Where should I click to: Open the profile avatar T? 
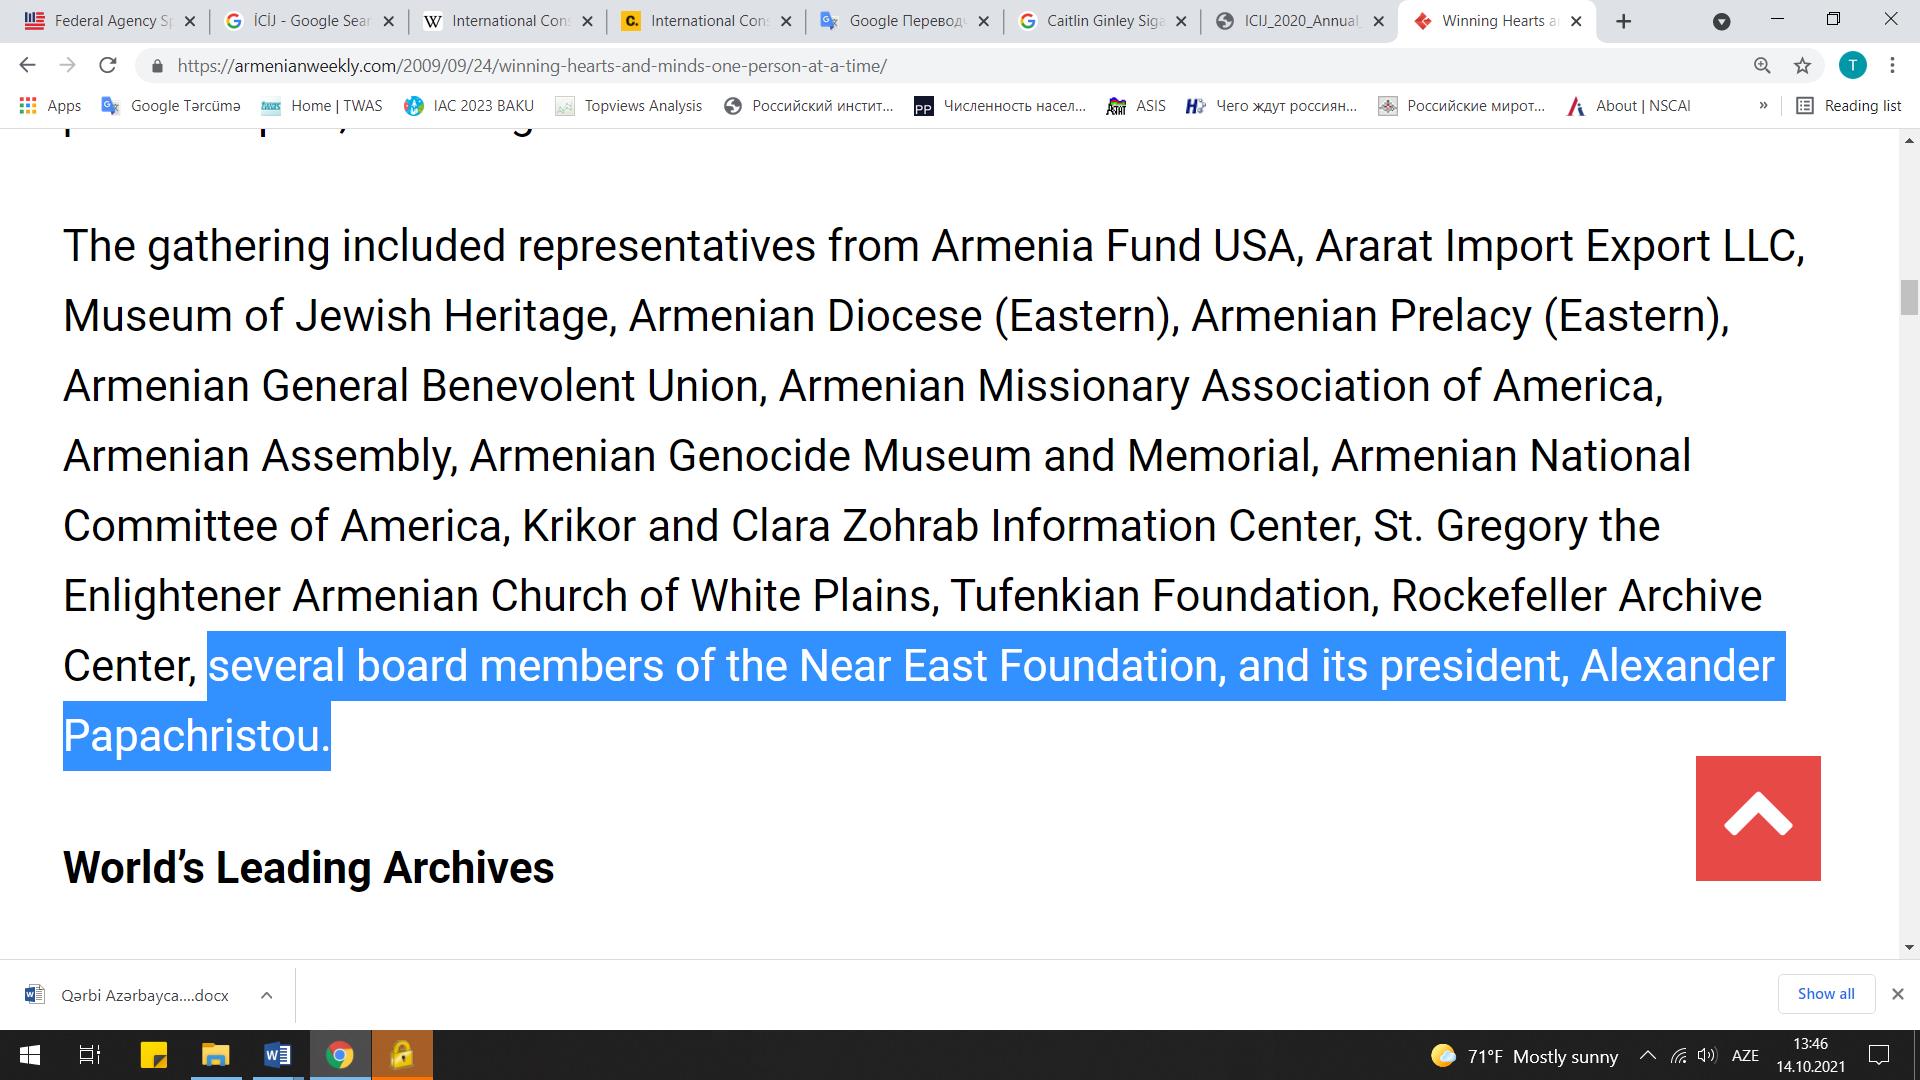(1852, 66)
